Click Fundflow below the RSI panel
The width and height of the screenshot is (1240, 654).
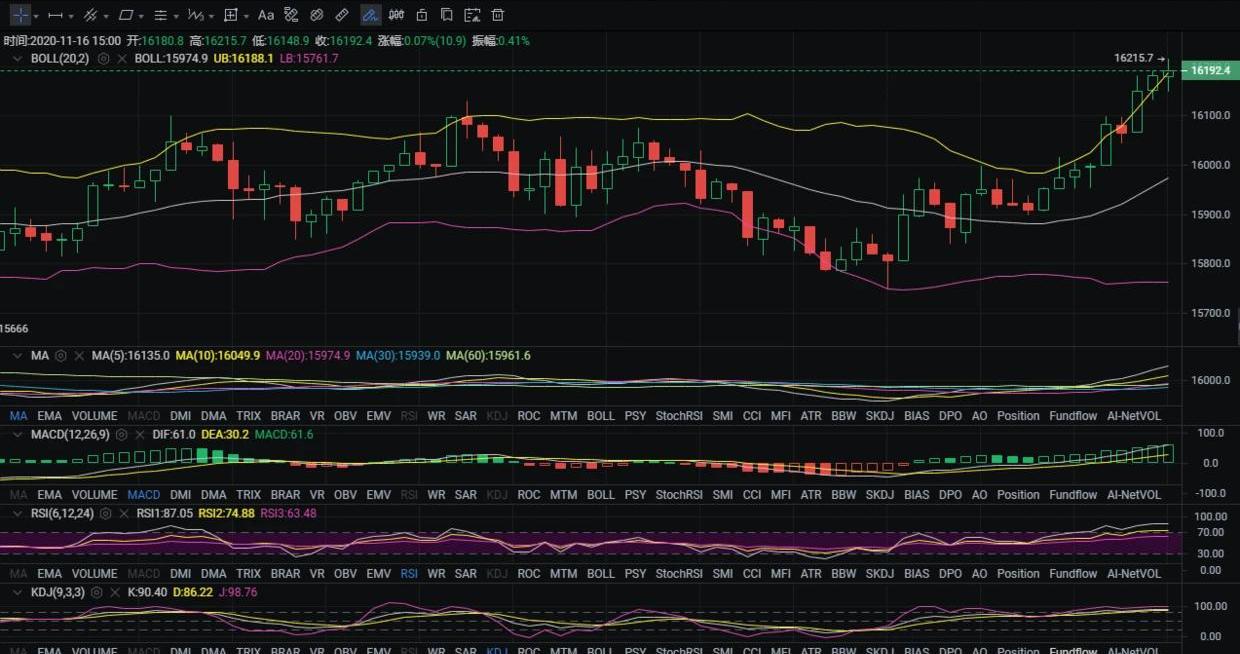[1073, 574]
